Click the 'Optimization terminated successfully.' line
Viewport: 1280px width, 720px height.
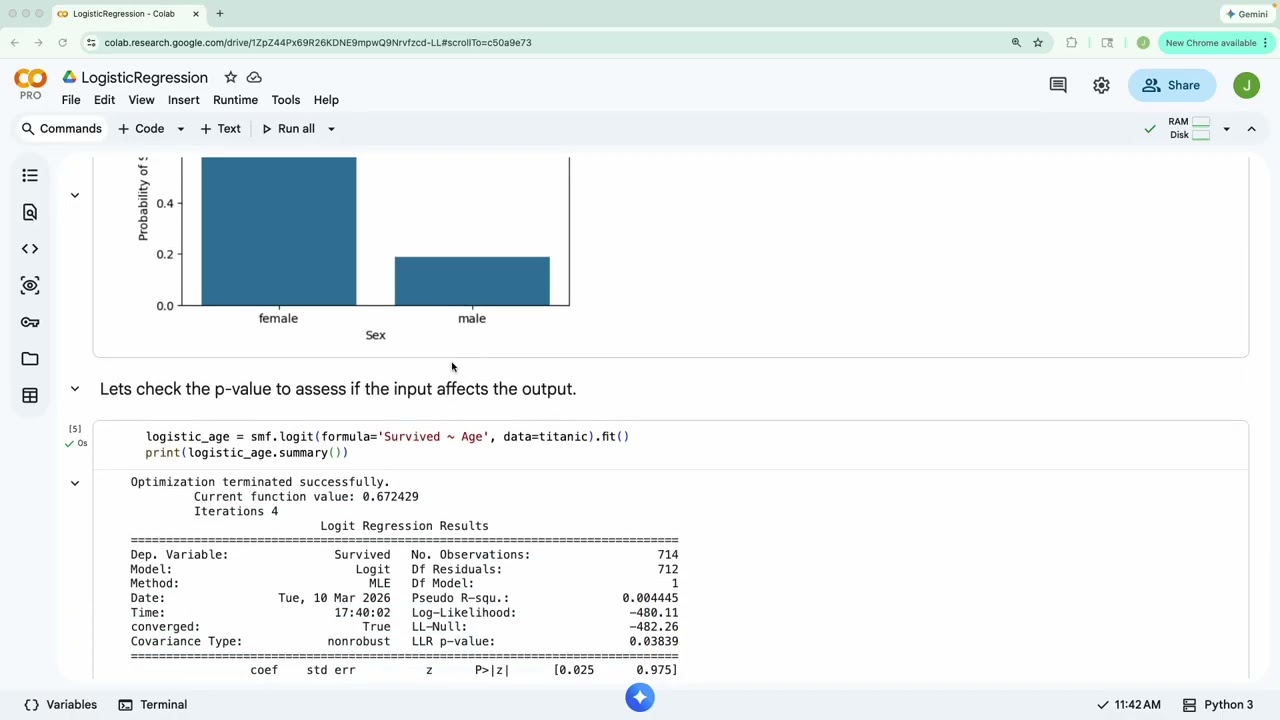260,482
